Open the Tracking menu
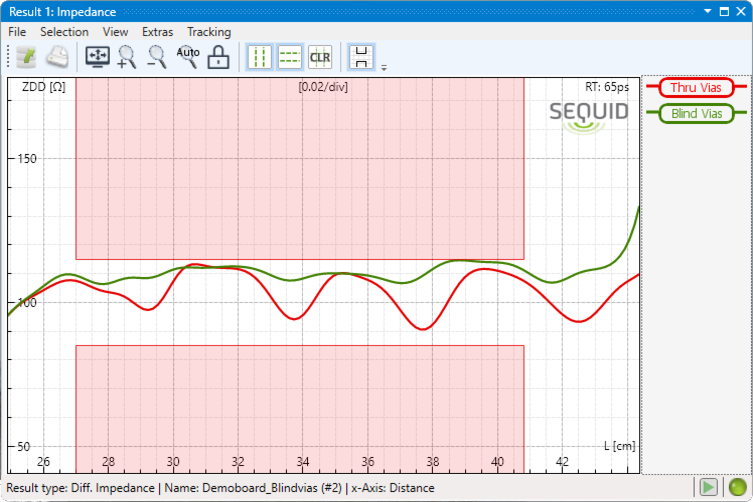The width and height of the screenshot is (753, 502). pos(208,32)
